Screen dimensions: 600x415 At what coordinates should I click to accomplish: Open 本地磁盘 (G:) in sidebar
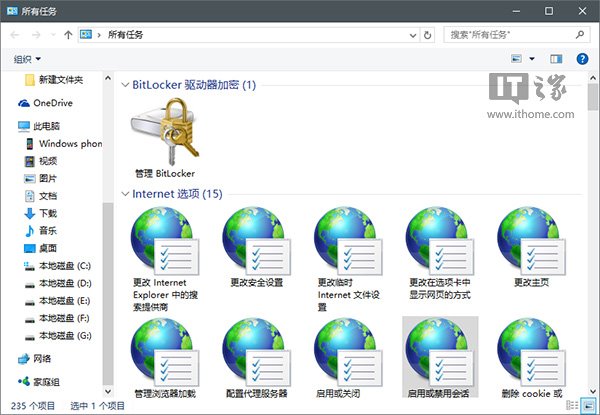tap(57, 335)
